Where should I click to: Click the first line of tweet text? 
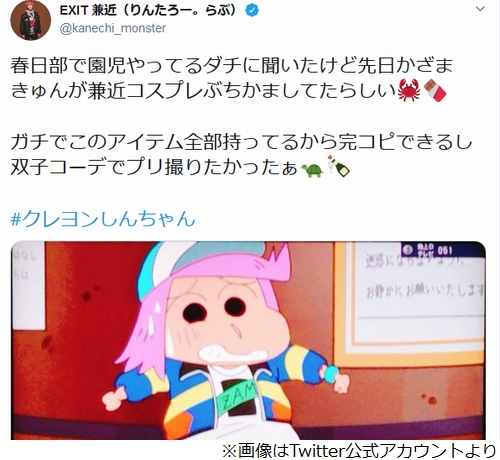[232, 66]
